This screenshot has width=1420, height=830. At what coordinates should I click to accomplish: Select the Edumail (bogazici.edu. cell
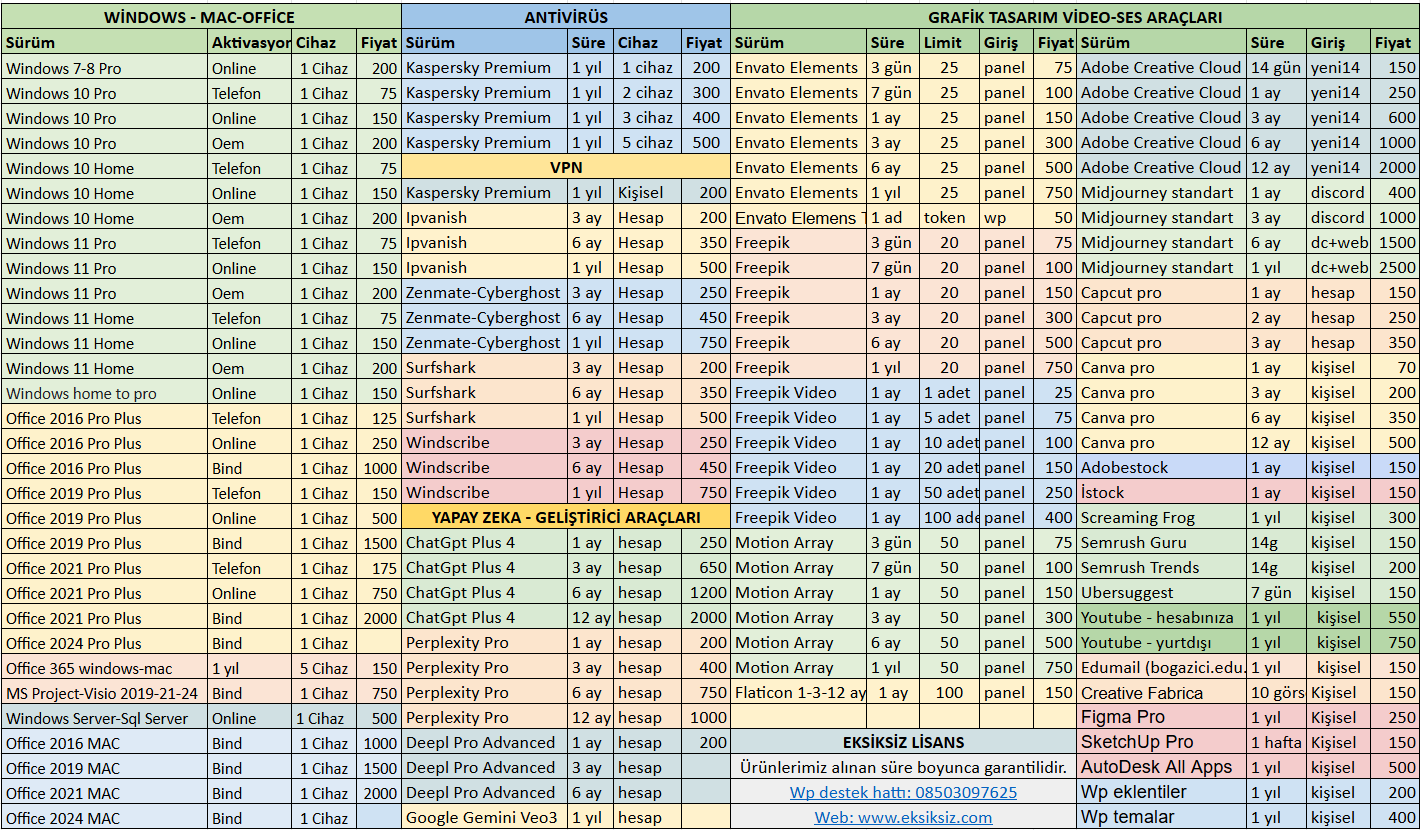pyautogui.click(x=1162, y=667)
